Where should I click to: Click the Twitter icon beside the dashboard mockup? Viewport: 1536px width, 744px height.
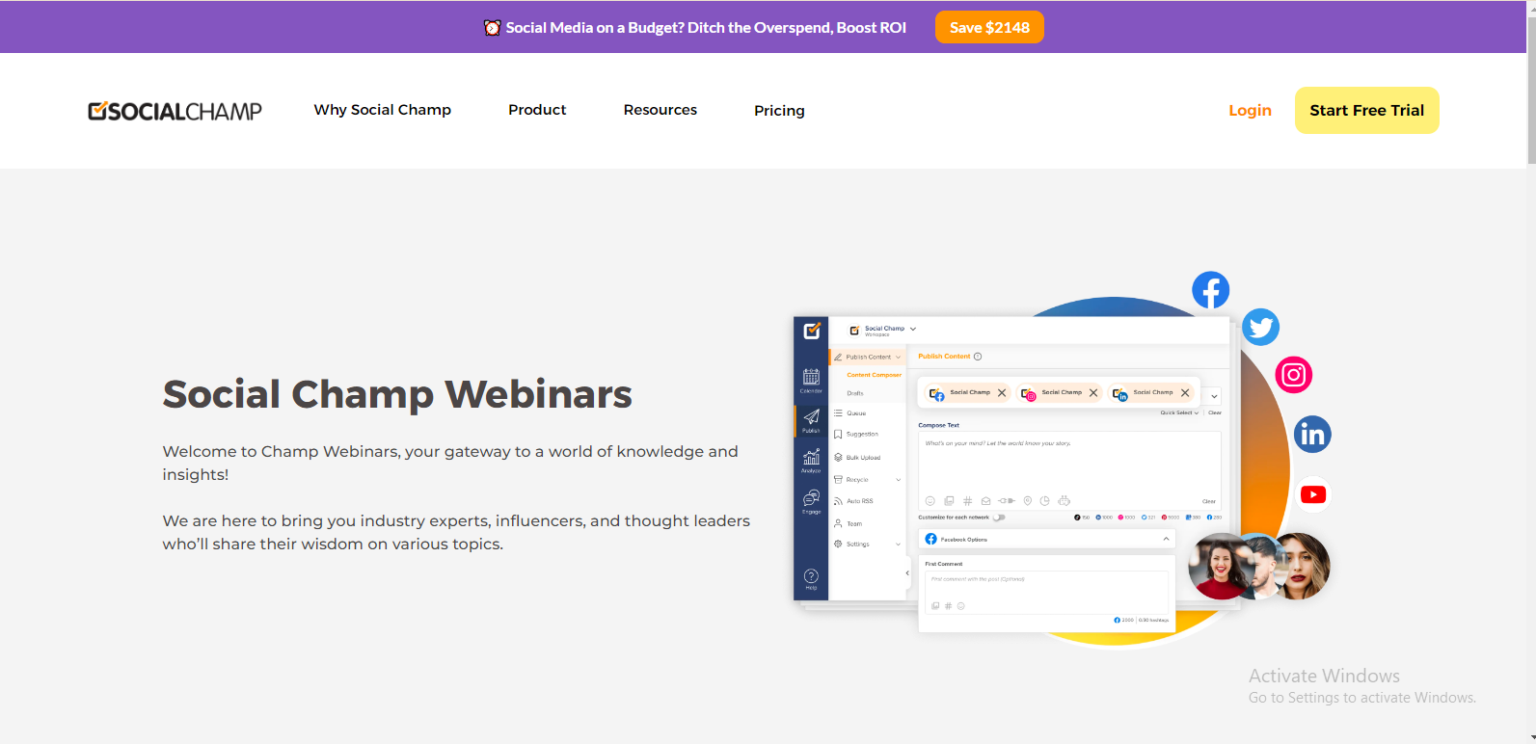1261,327
